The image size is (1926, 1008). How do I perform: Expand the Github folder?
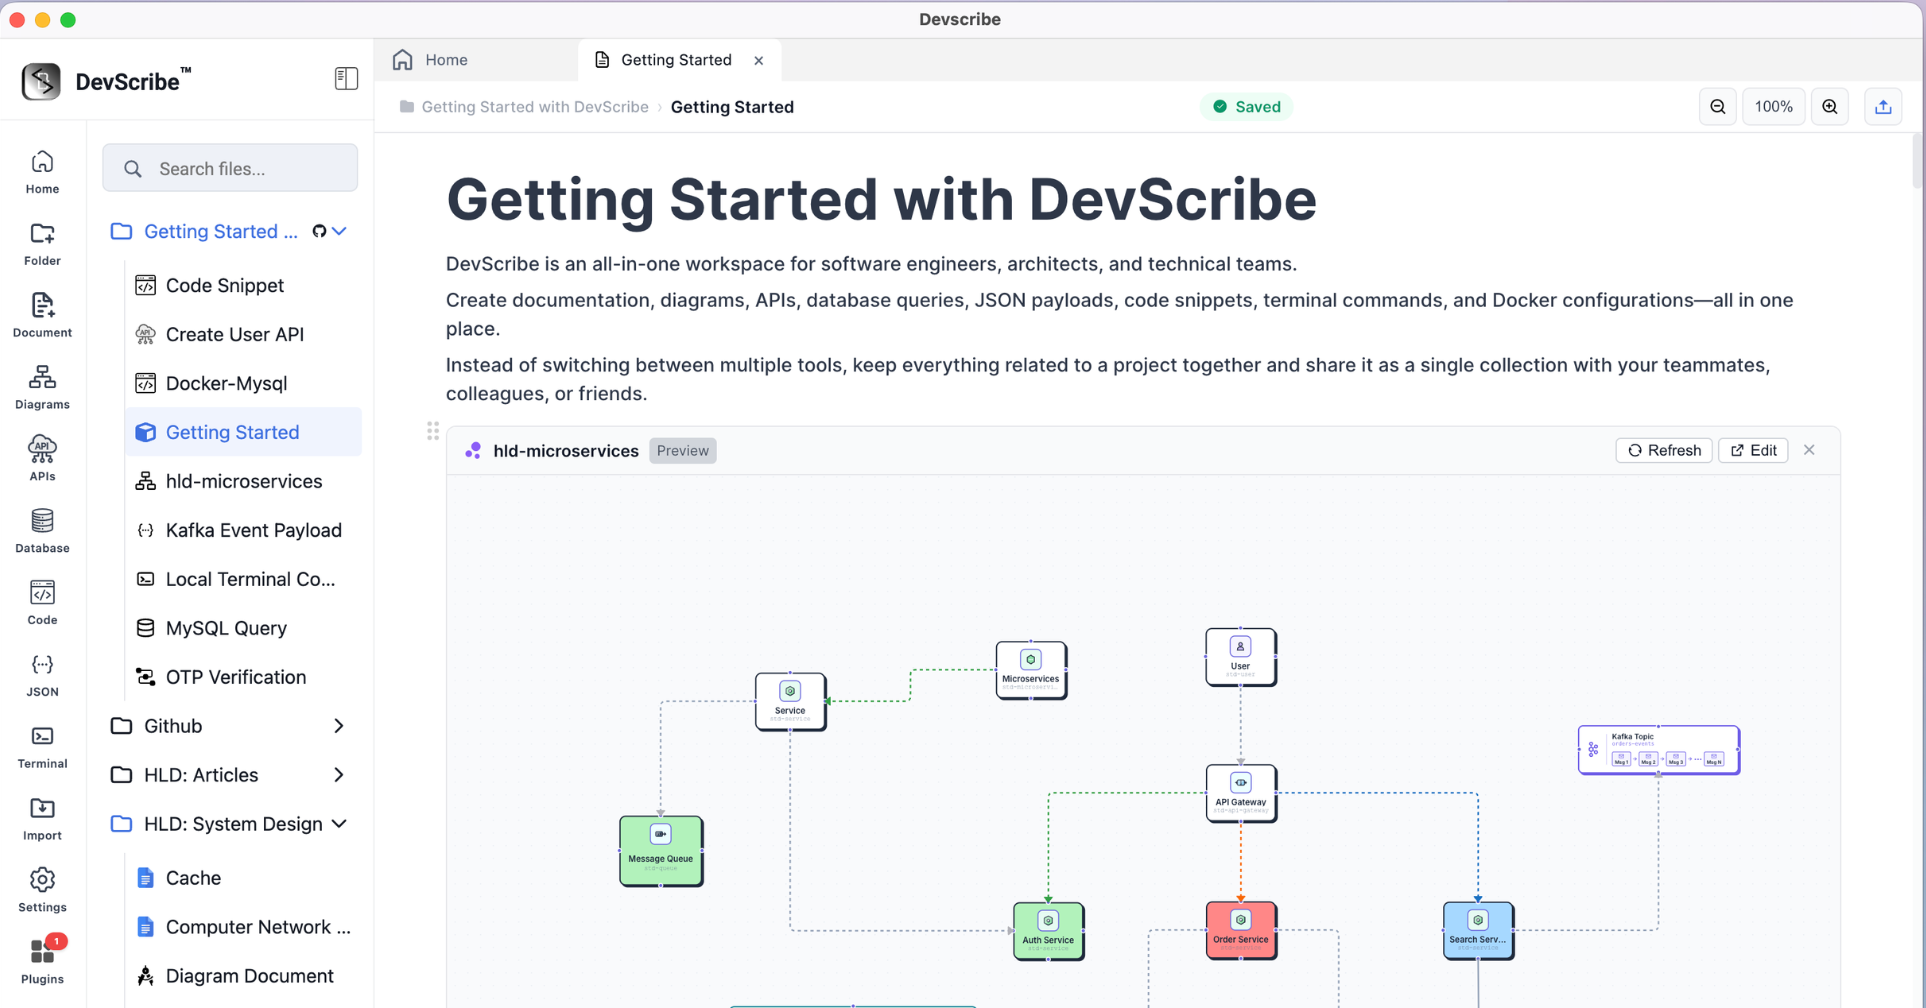pyautogui.click(x=339, y=726)
